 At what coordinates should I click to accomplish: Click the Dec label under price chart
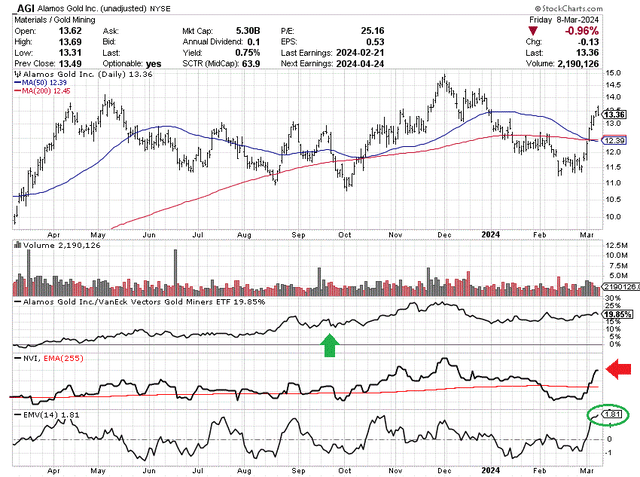click(444, 235)
